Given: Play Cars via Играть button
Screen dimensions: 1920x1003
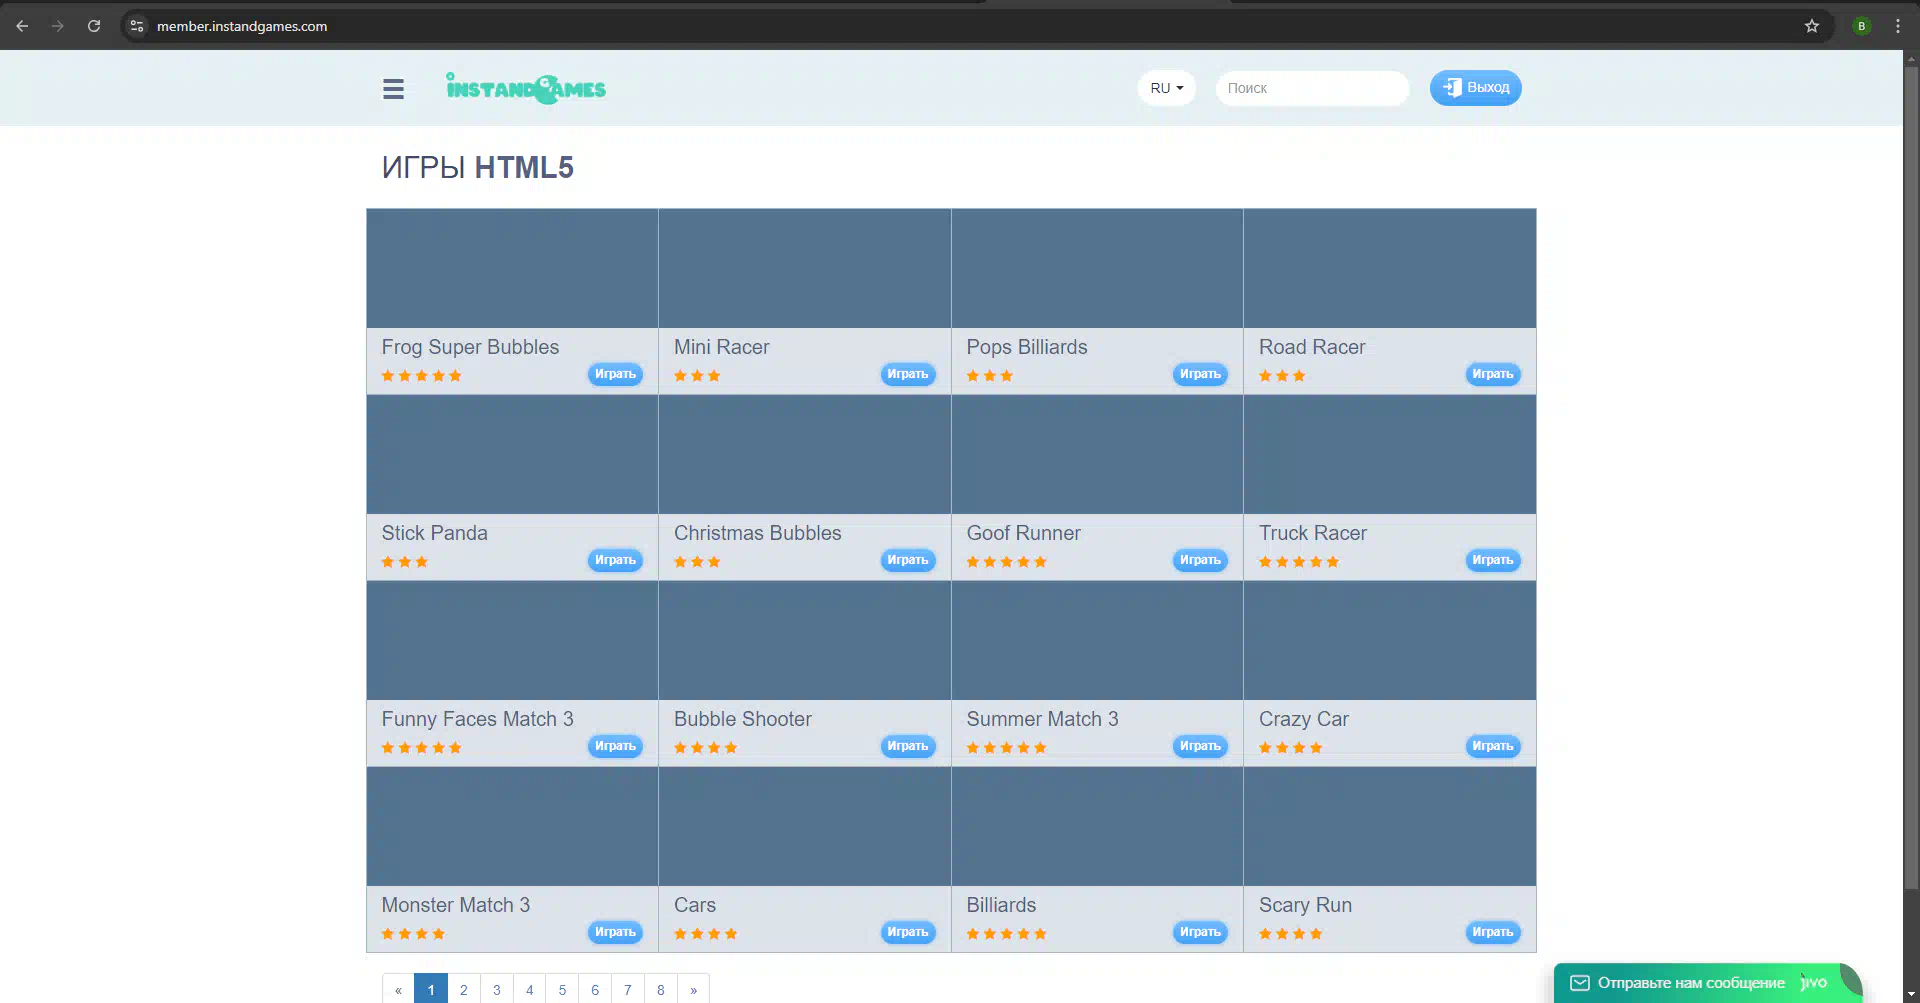Looking at the screenshot, I should [x=908, y=932].
